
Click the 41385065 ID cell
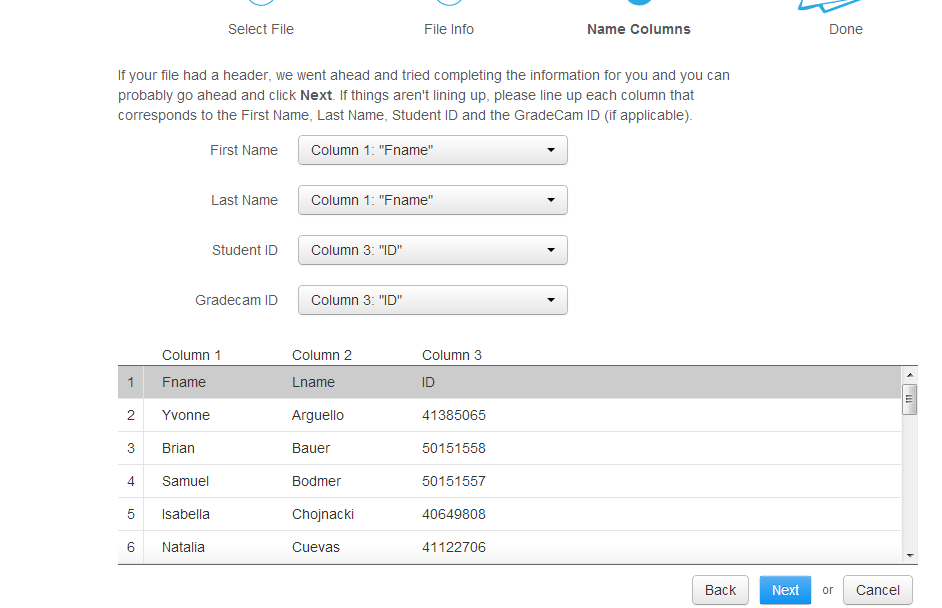[454, 415]
